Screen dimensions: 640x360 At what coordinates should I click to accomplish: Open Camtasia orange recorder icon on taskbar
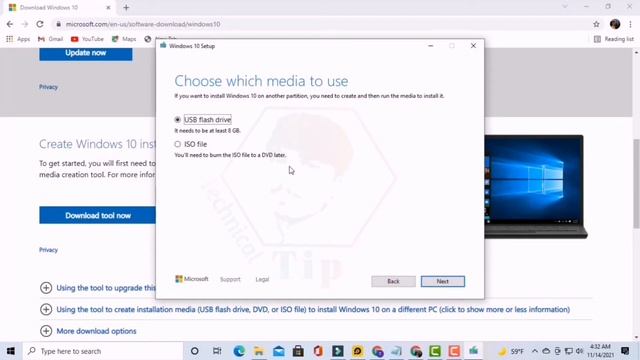[x=454, y=351]
